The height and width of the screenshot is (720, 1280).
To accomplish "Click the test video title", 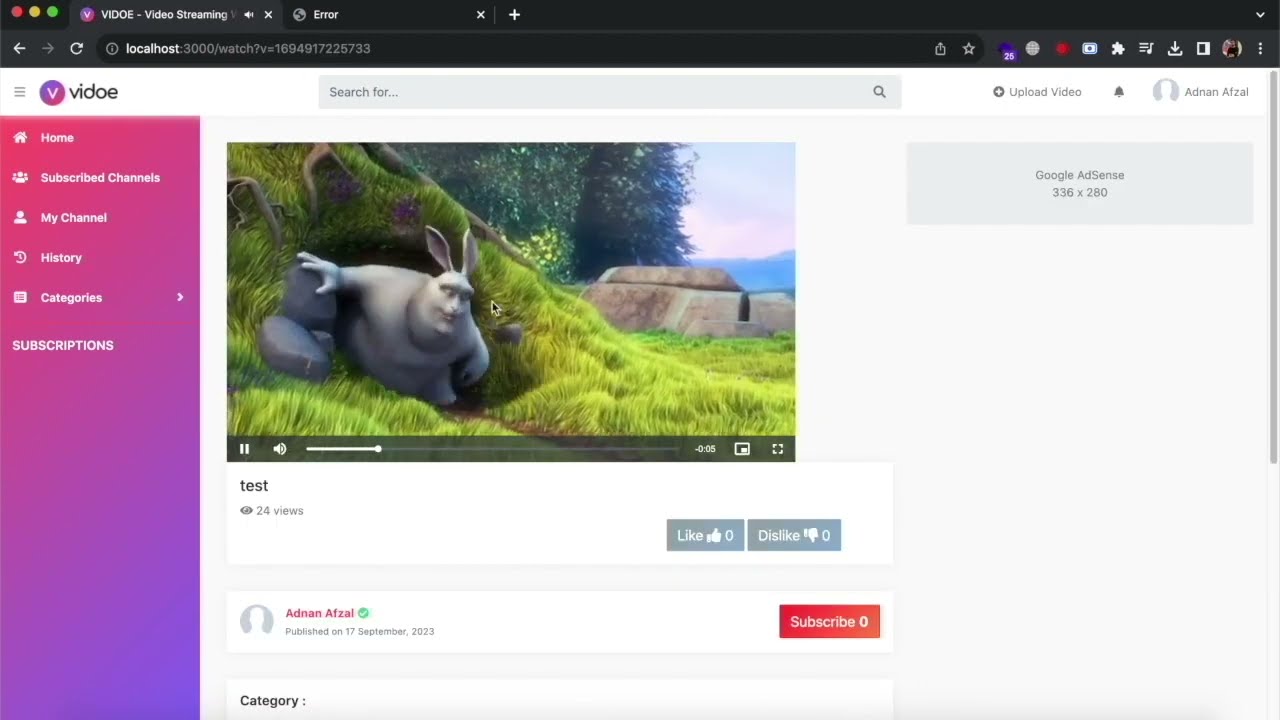I will 254,485.
